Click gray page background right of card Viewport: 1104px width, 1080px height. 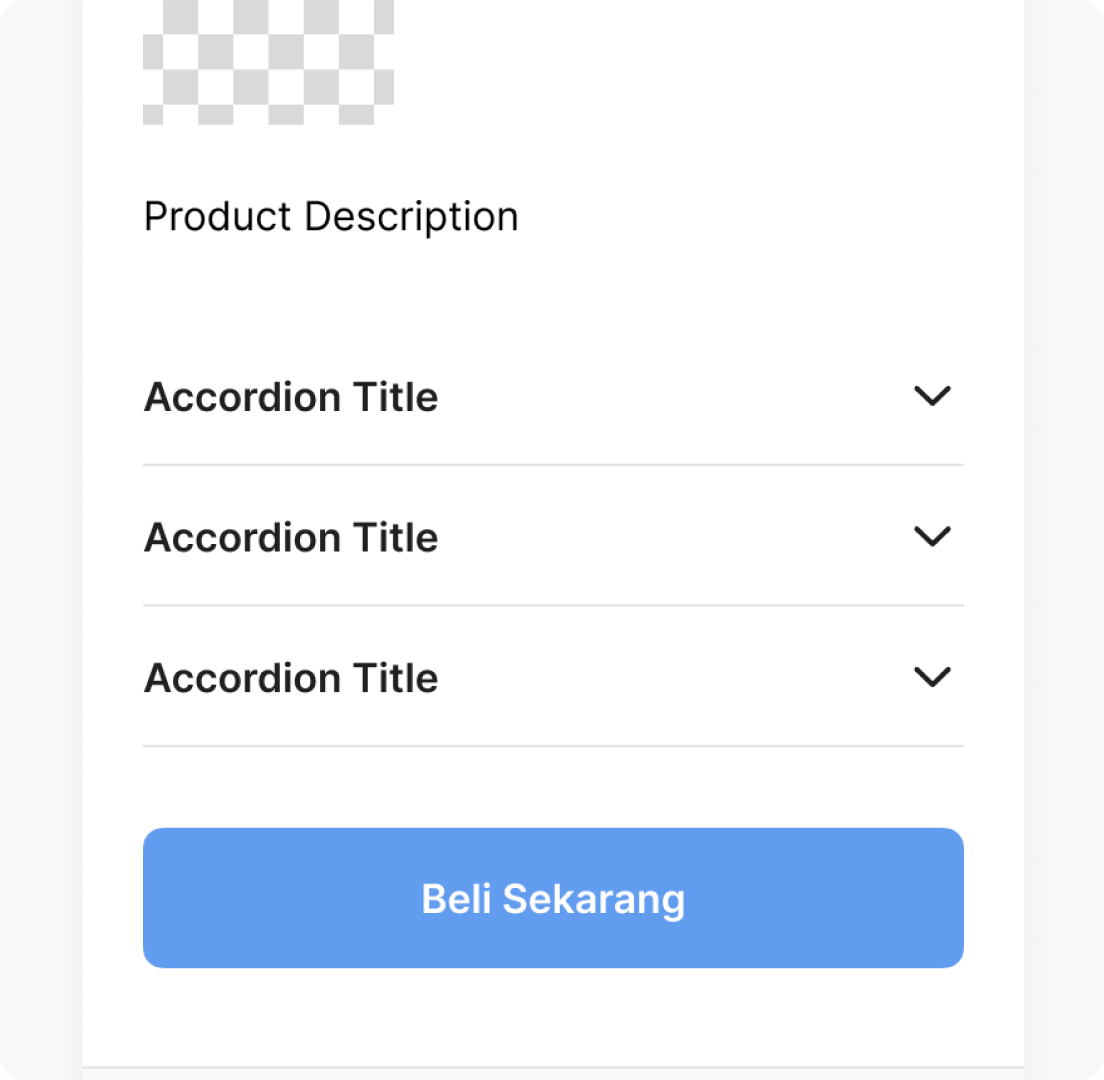(1064, 540)
